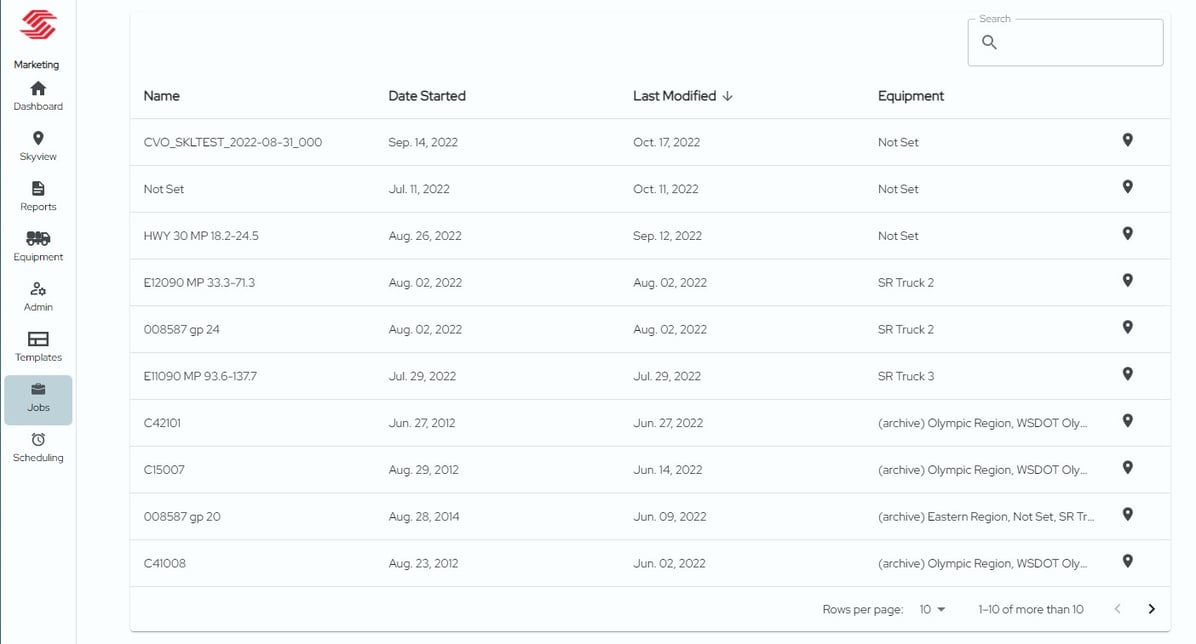
Task: Open the Rows per page dropdown
Action: coord(930,609)
